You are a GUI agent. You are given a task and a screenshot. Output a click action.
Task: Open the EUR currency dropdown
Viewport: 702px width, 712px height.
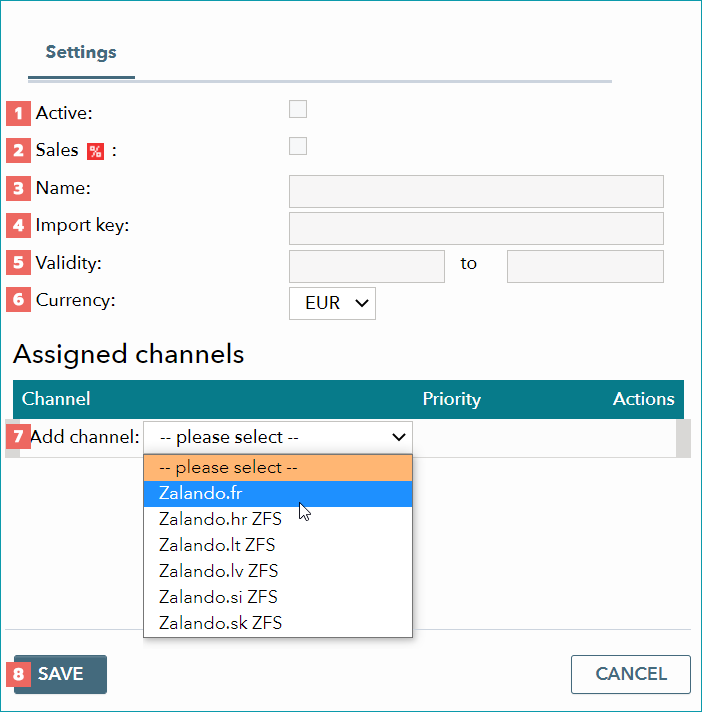332,303
